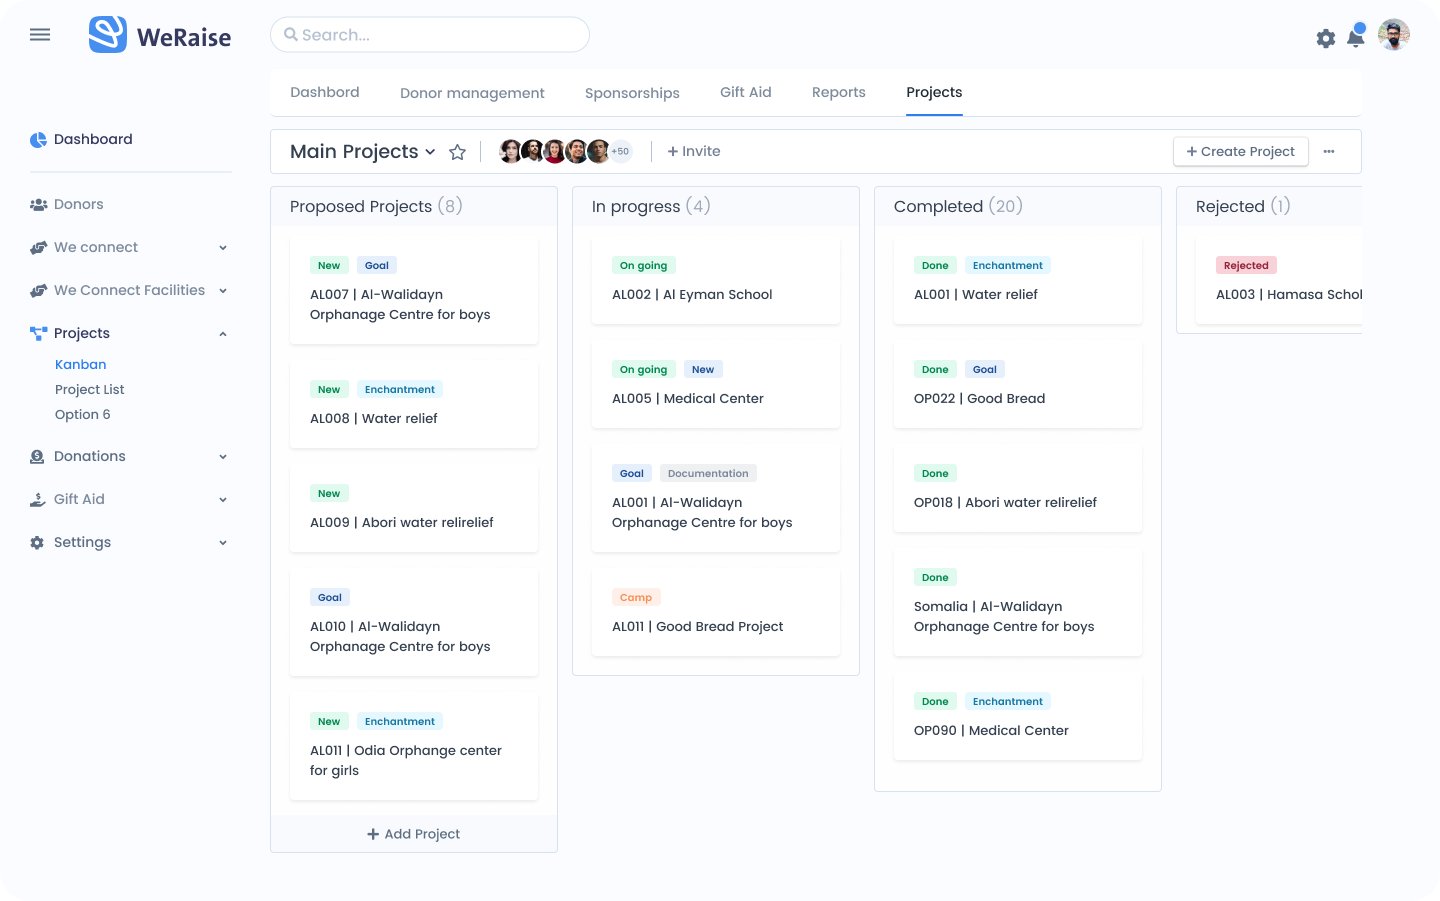1440x901 pixels.
Task: Collapse the Projects sidebar section chevron
Action: pyautogui.click(x=223, y=334)
